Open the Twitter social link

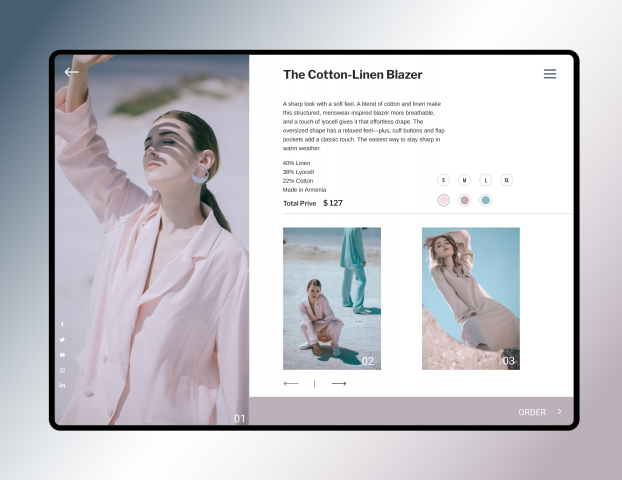click(62, 340)
